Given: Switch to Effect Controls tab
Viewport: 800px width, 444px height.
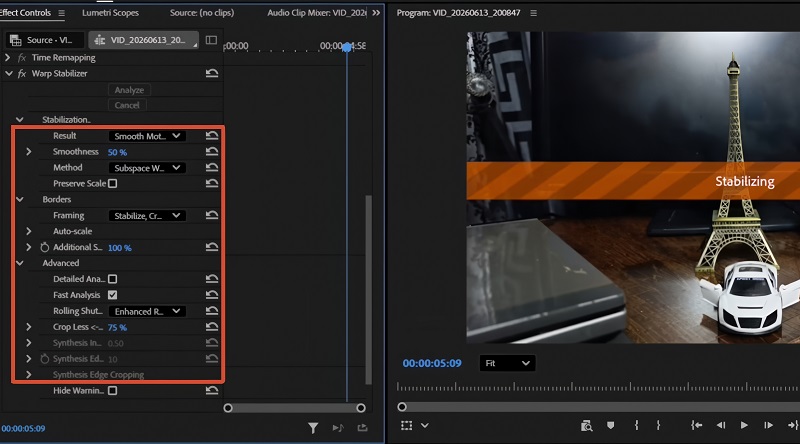Looking at the screenshot, I should 26,13.
